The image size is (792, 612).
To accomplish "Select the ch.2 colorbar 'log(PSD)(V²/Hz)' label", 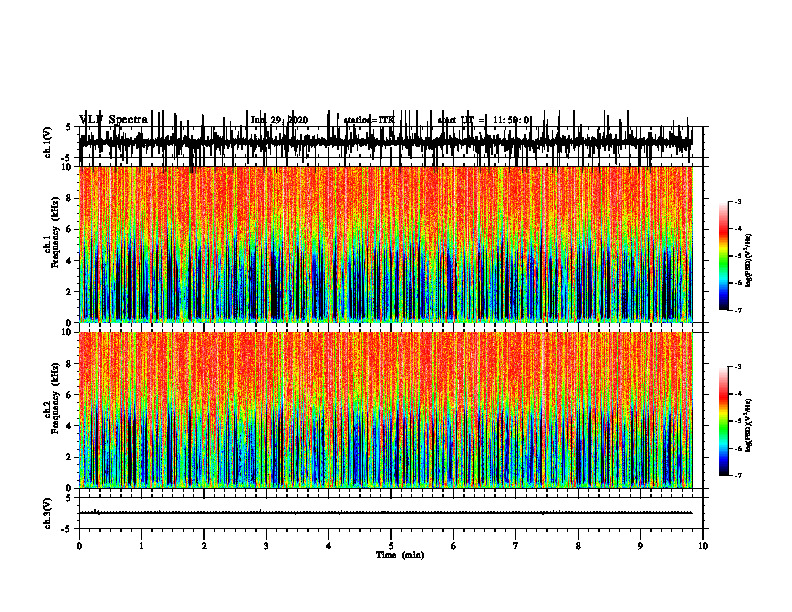I will click(x=748, y=425).
